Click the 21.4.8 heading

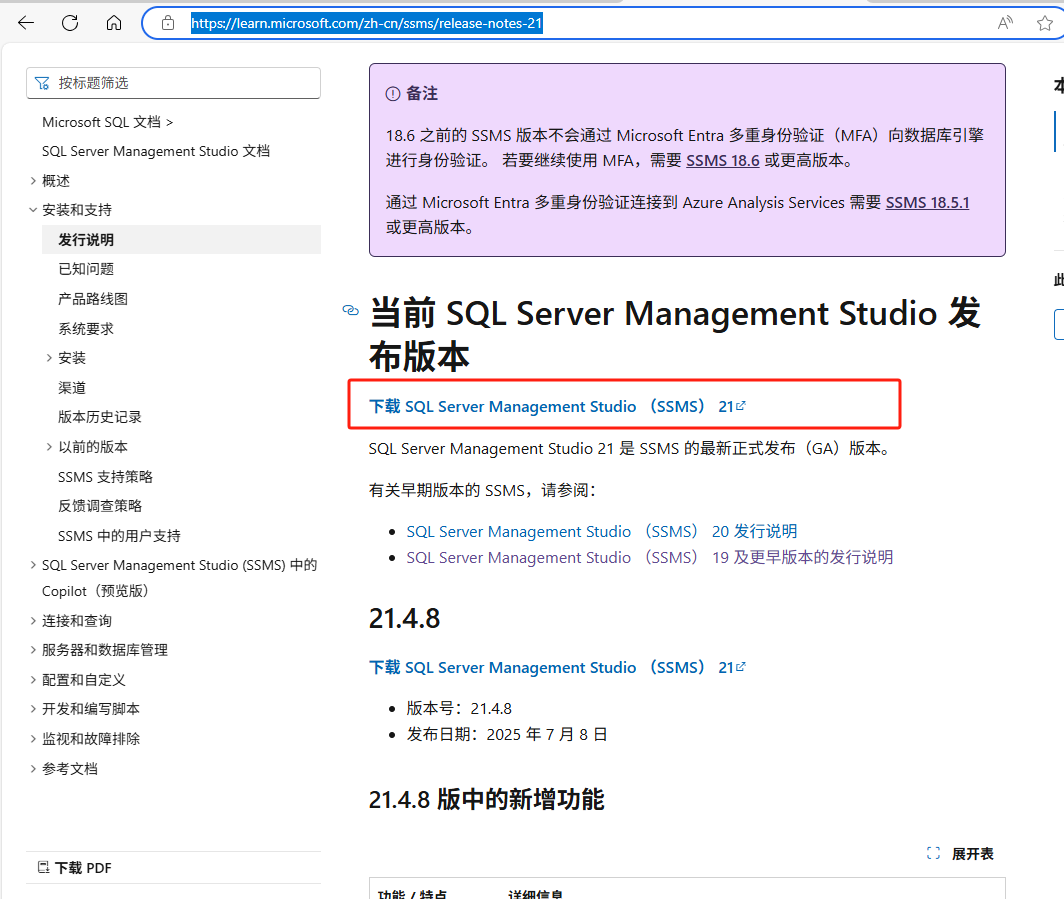pyautogui.click(x=404, y=618)
